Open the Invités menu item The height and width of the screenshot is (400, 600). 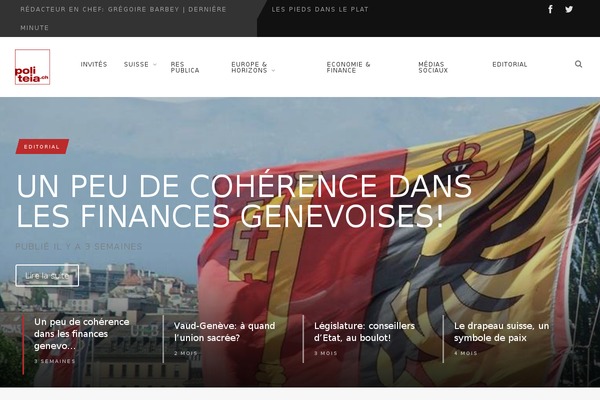tap(94, 64)
